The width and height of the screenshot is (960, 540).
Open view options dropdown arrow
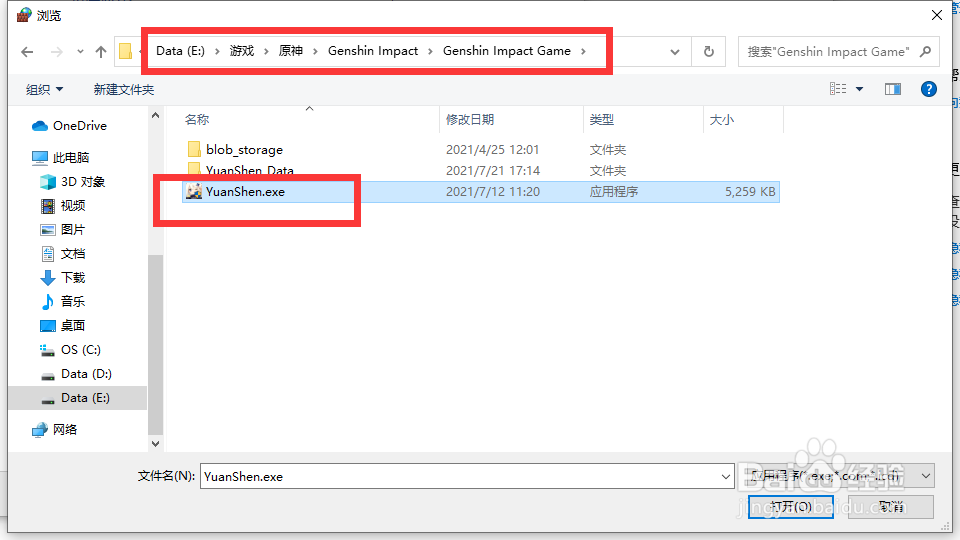860,89
